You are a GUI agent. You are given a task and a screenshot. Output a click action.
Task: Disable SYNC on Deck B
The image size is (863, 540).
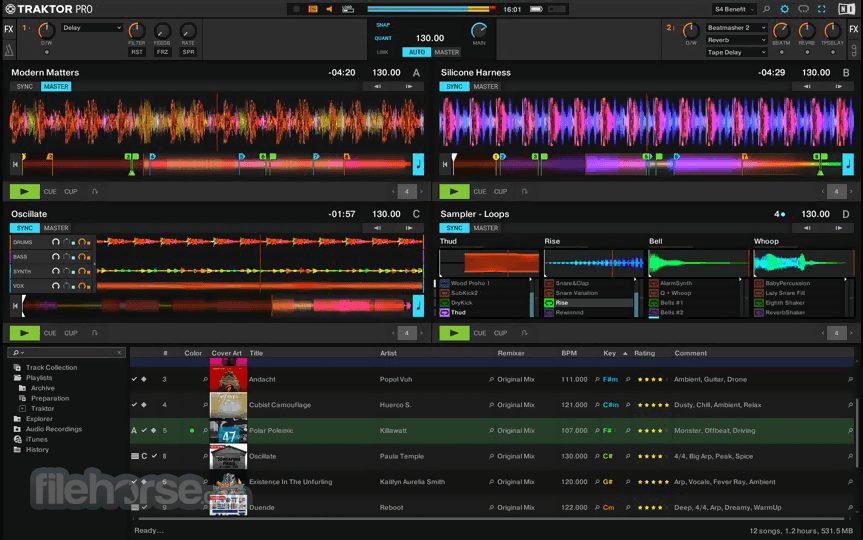[x=454, y=86]
